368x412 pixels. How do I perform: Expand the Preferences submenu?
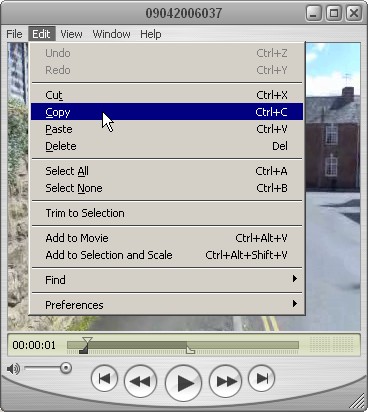pyautogui.click(x=167, y=305)
